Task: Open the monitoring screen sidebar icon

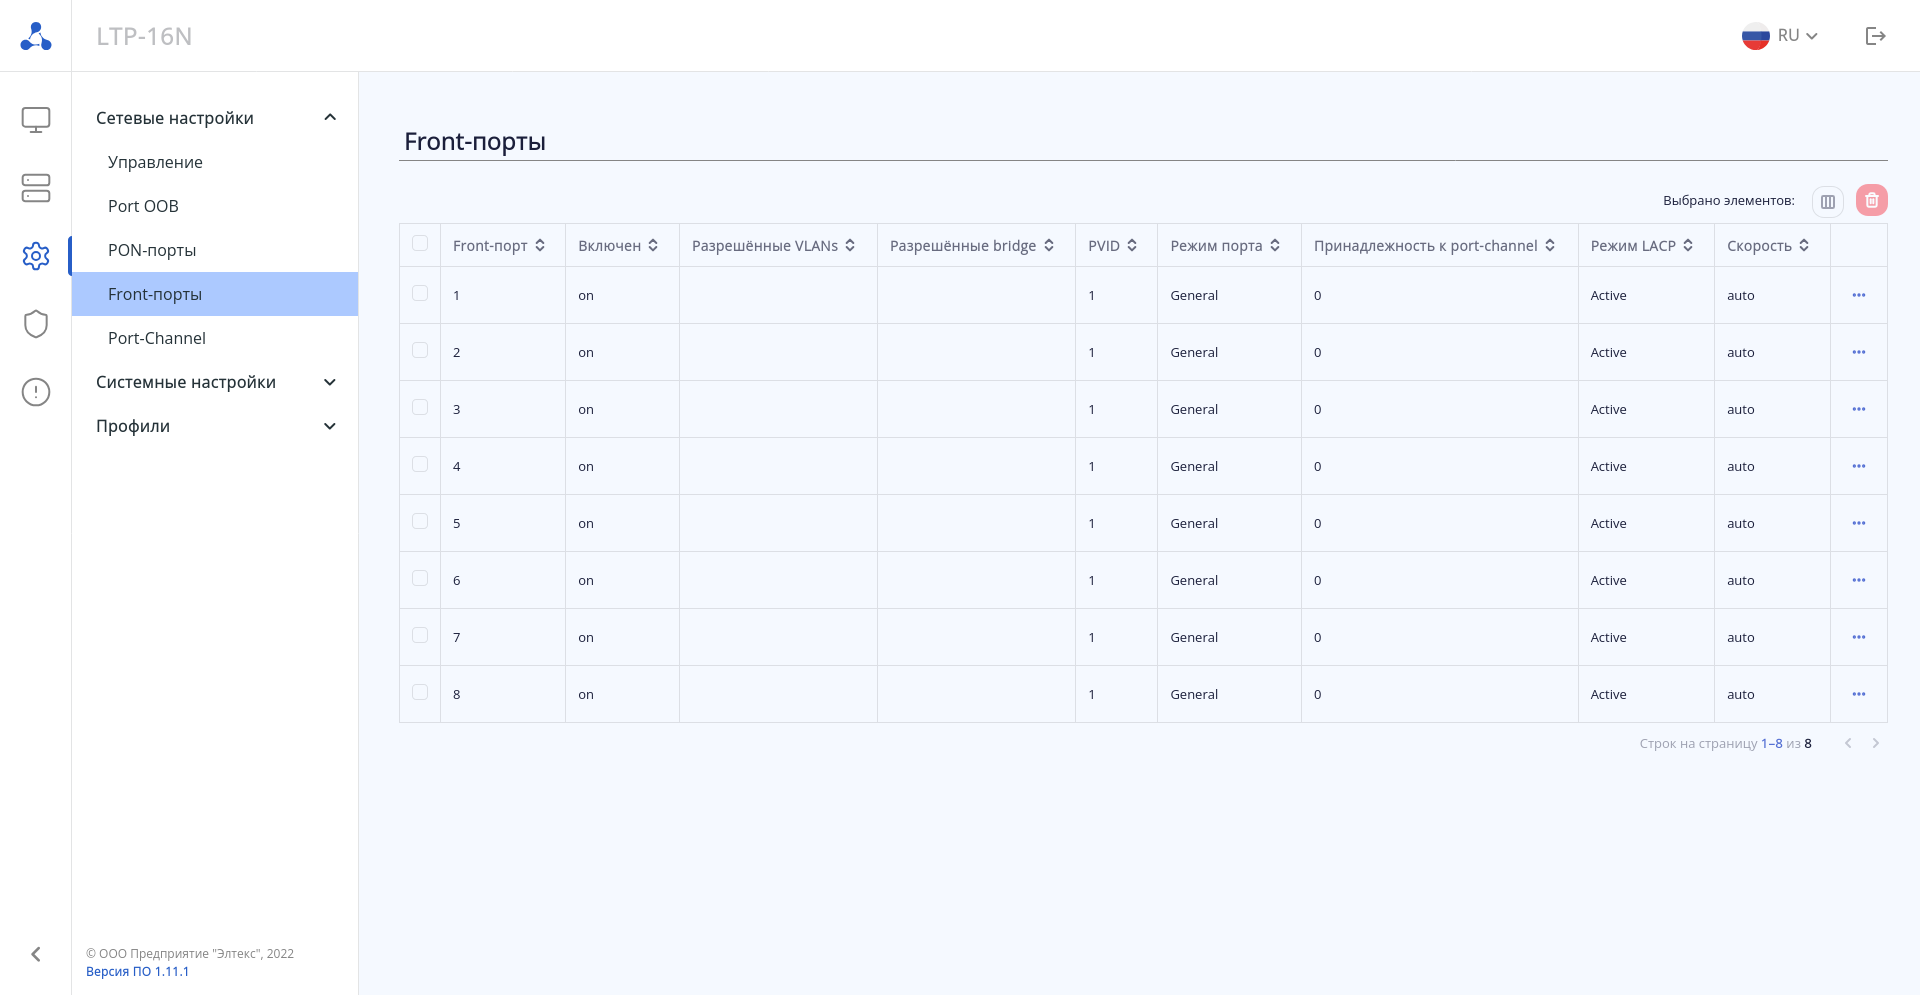Action: [36, 120]
